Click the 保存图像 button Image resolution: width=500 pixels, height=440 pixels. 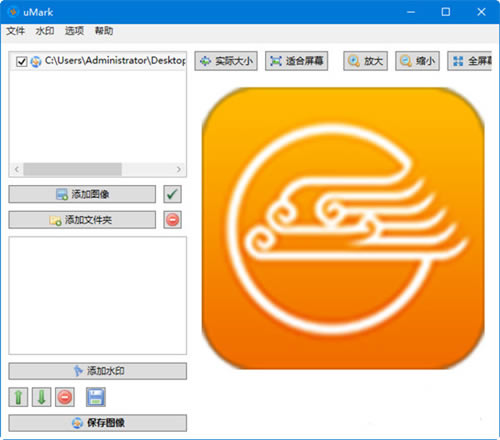98,423
